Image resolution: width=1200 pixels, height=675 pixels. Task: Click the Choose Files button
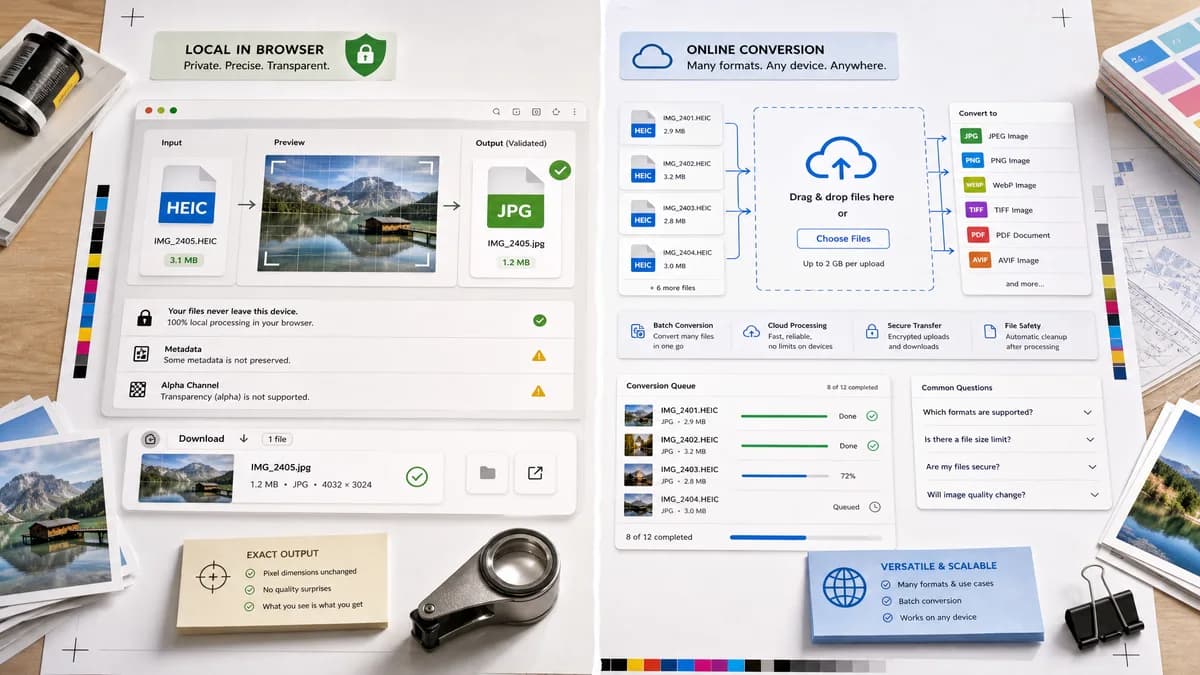843,239
